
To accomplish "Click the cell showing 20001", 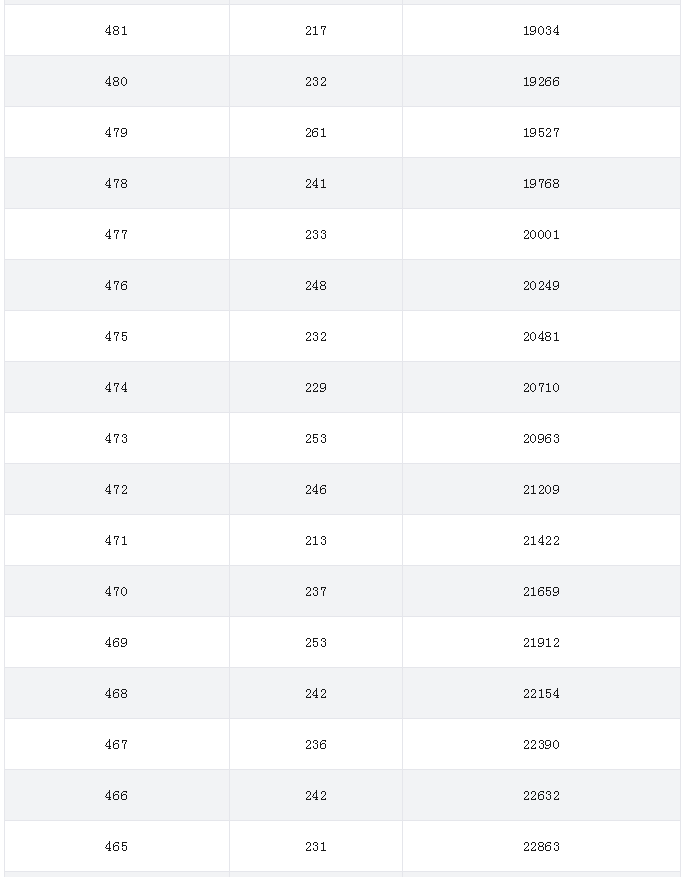I will click(x=541, y=234).
